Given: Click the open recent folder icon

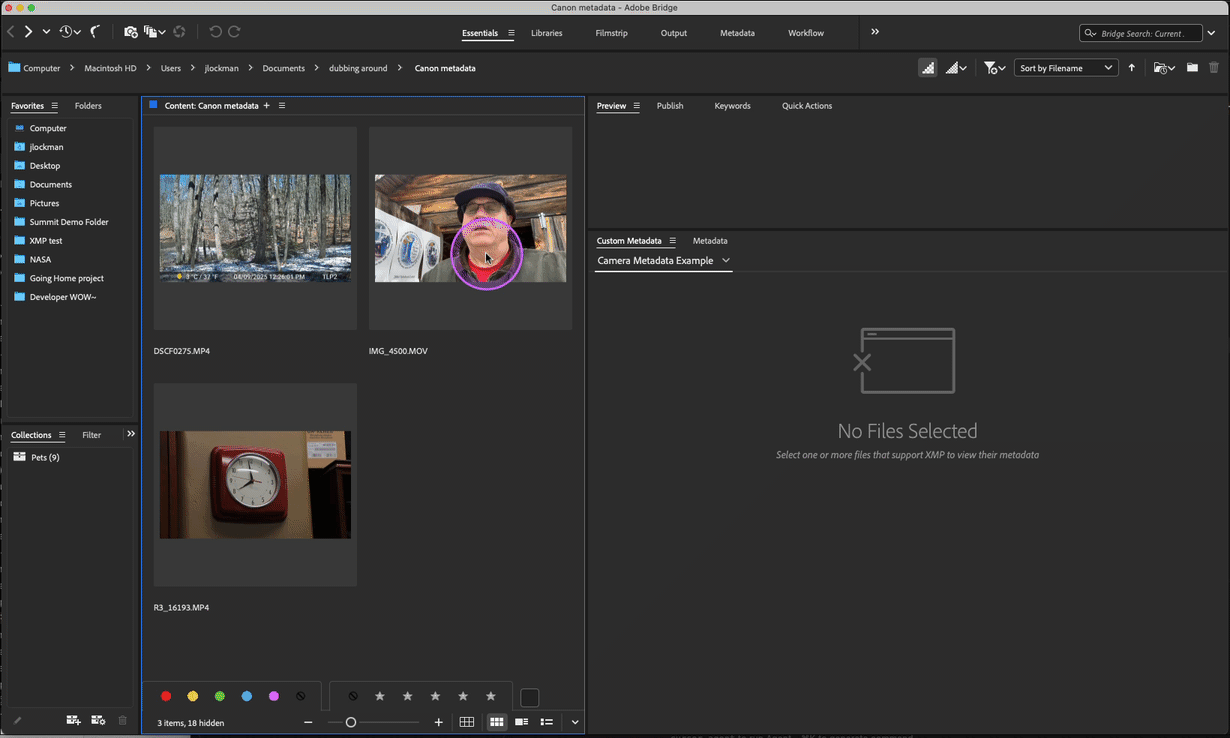Looking at the screenshot, I should coord(1162,68).
